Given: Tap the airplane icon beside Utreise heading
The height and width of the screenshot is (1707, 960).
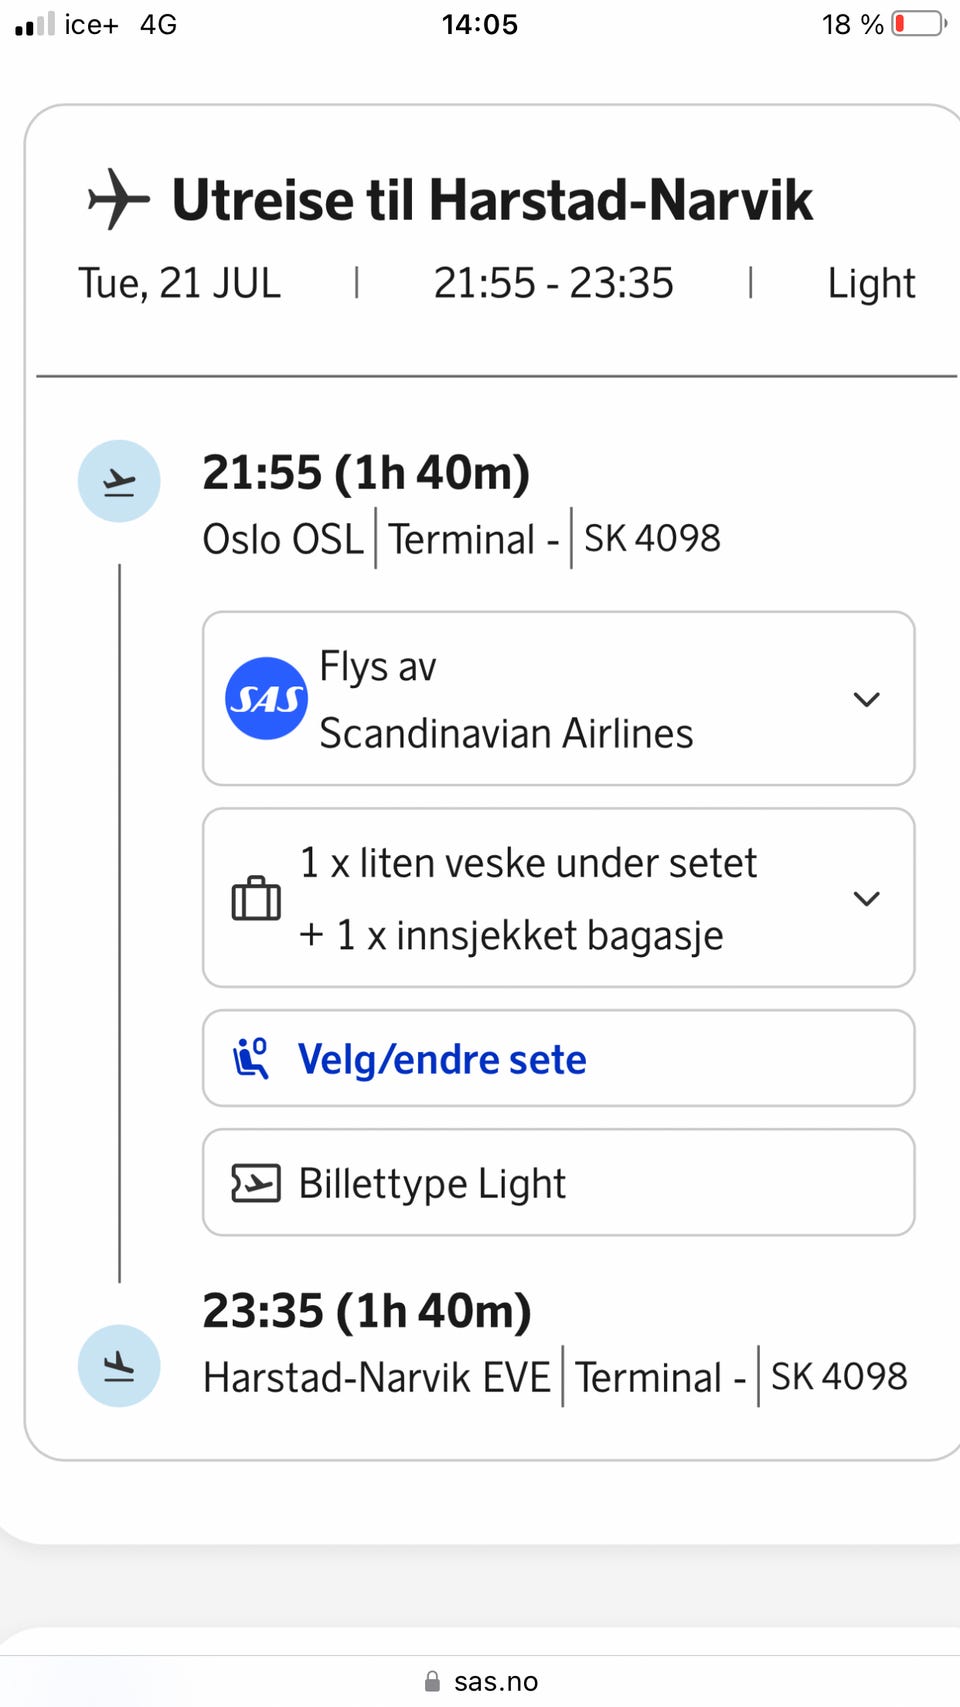Looking at the screenshot, I should (119, 199).
